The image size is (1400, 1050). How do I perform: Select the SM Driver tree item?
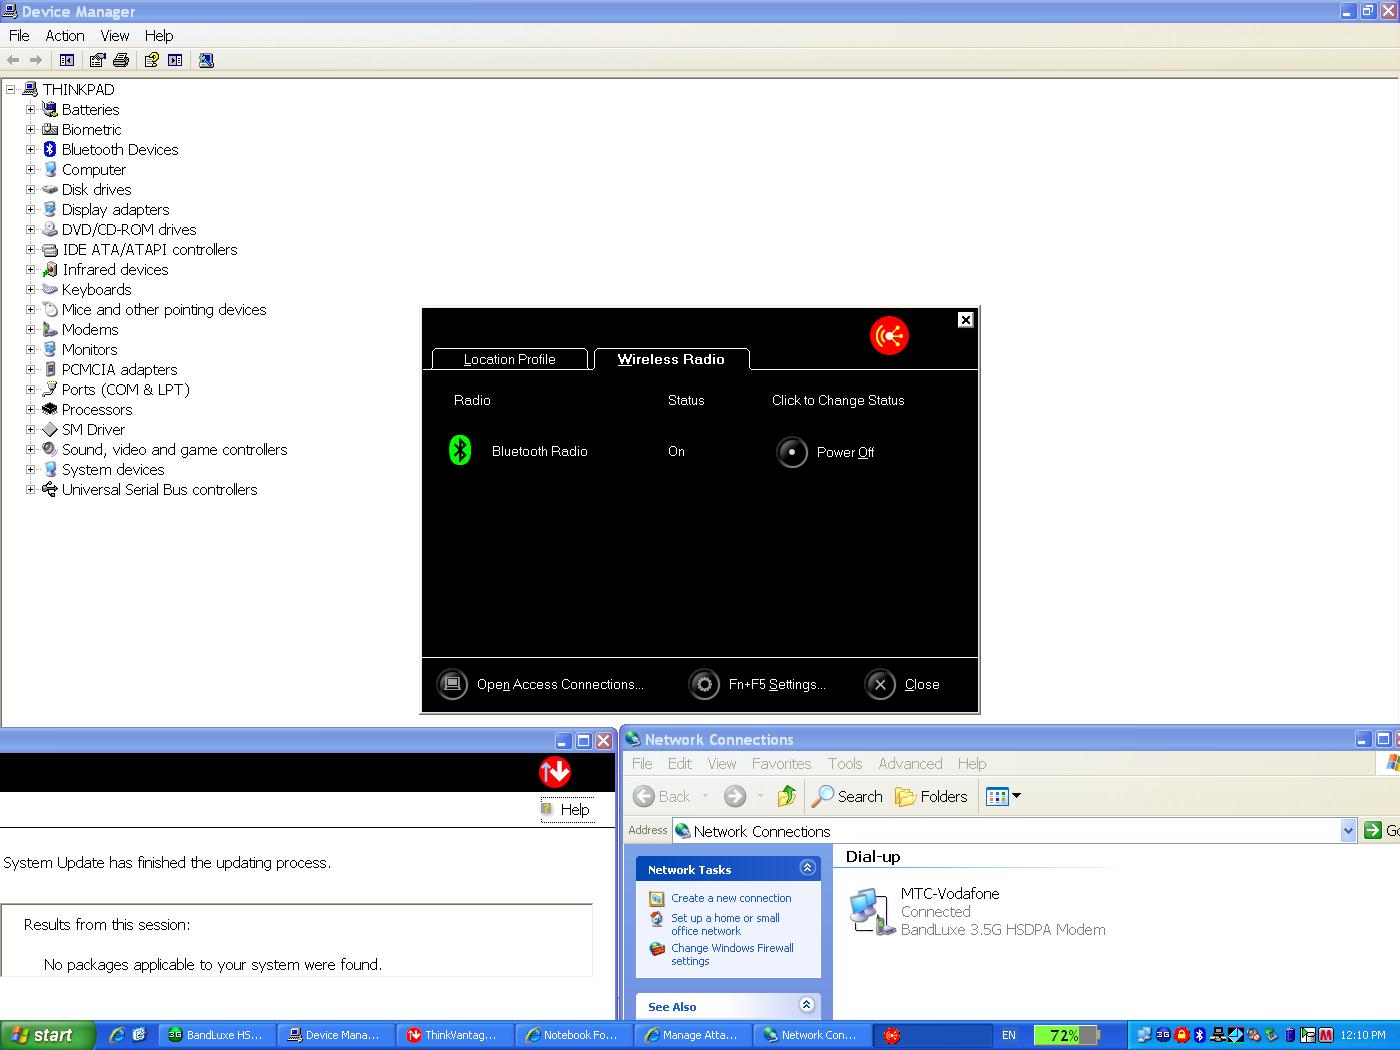point(93,430)
